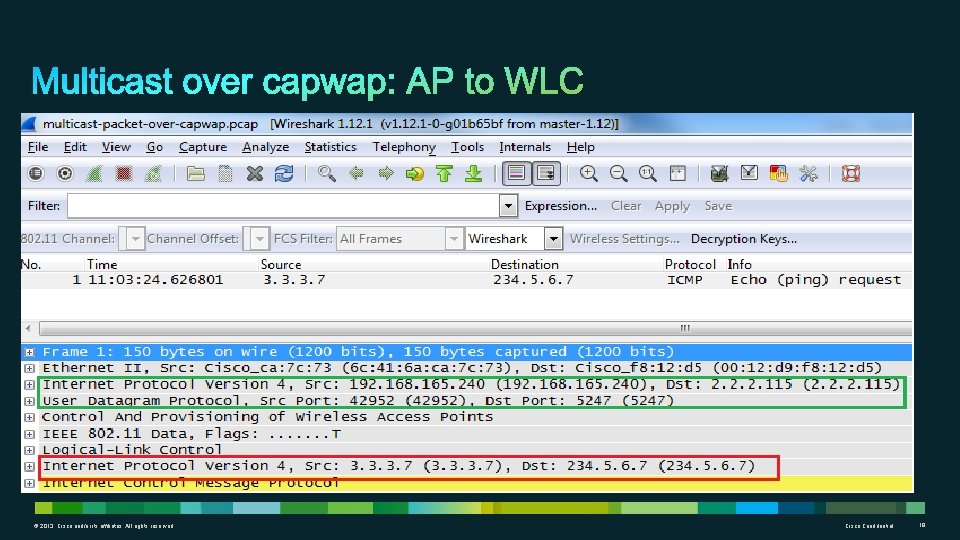Close this capture file X icon
The height and width of the screenshot is (540, 960).
point(255,174)
